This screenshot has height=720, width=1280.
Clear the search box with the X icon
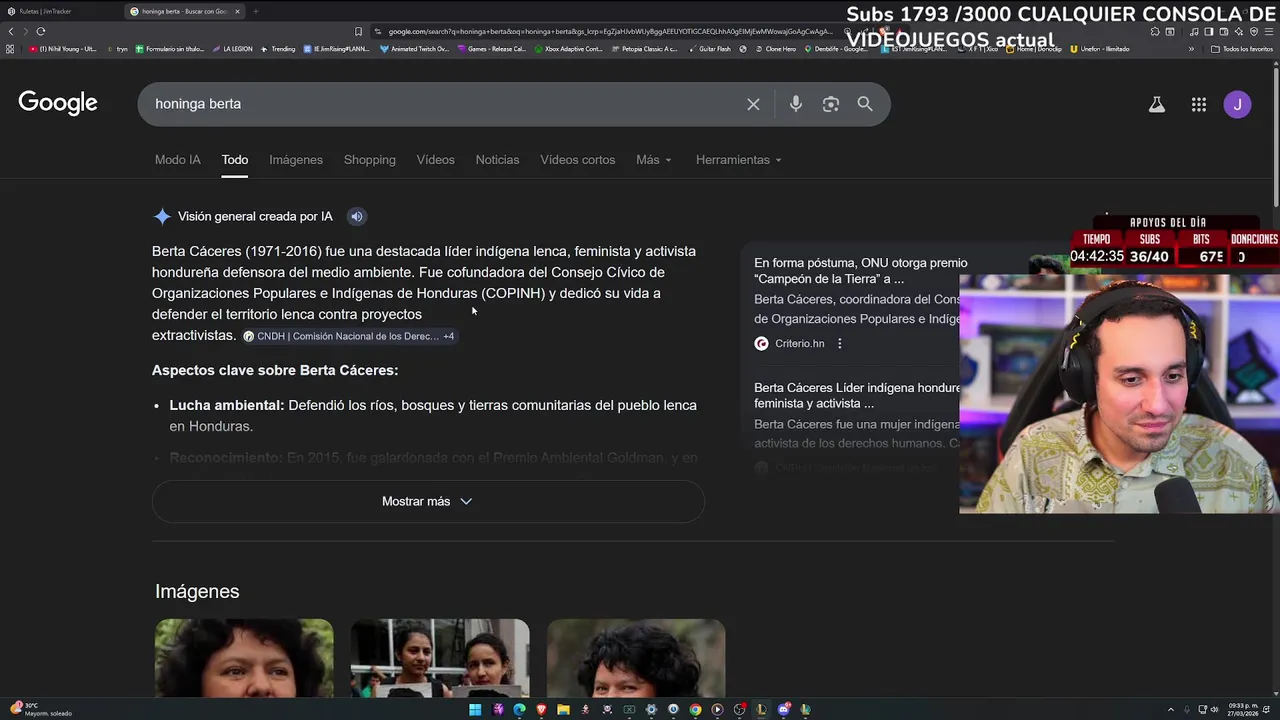[753, 104]
